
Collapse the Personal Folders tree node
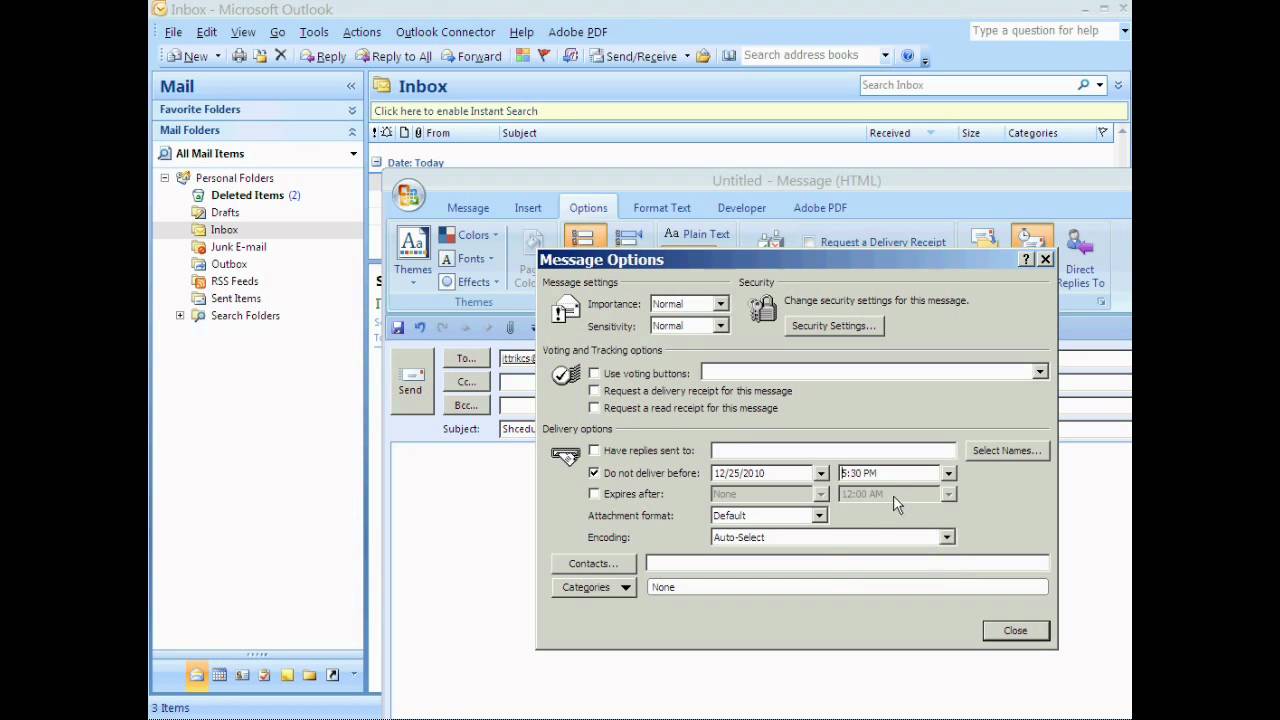[165, 178]
